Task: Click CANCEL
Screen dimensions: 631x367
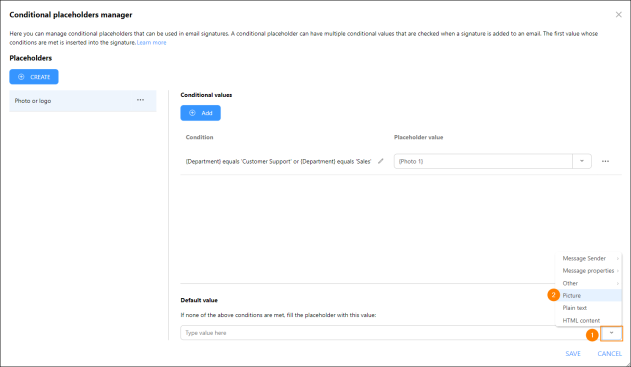Action: point(609,354)
